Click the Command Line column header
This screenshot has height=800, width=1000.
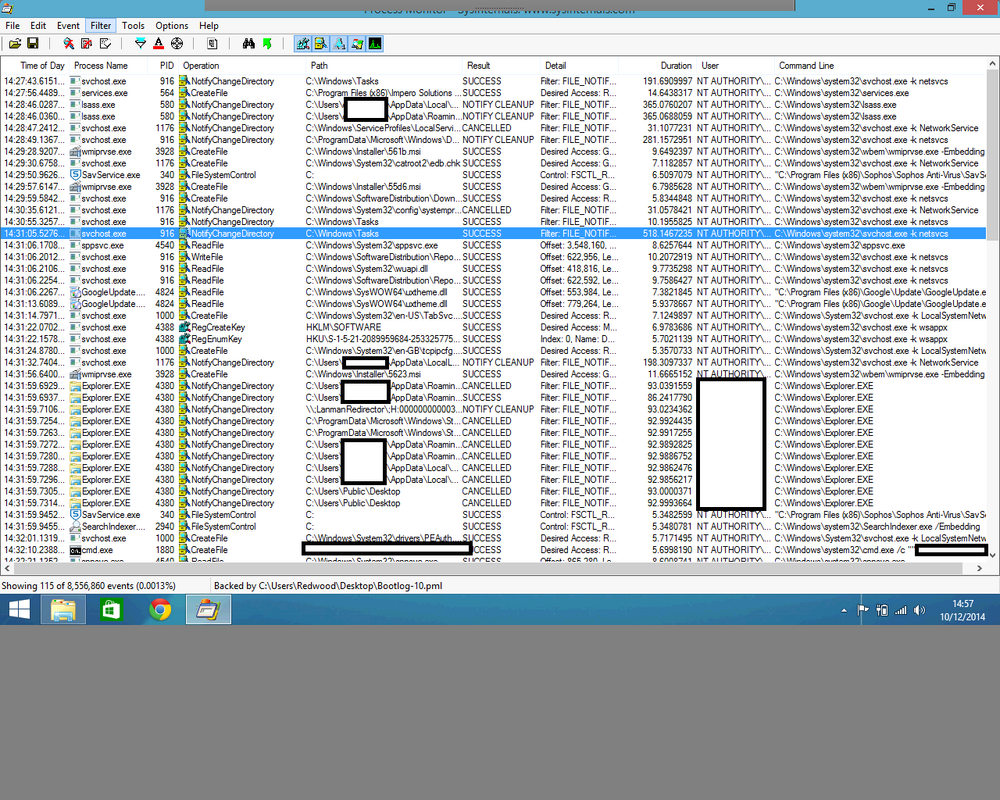click(880, 66)
